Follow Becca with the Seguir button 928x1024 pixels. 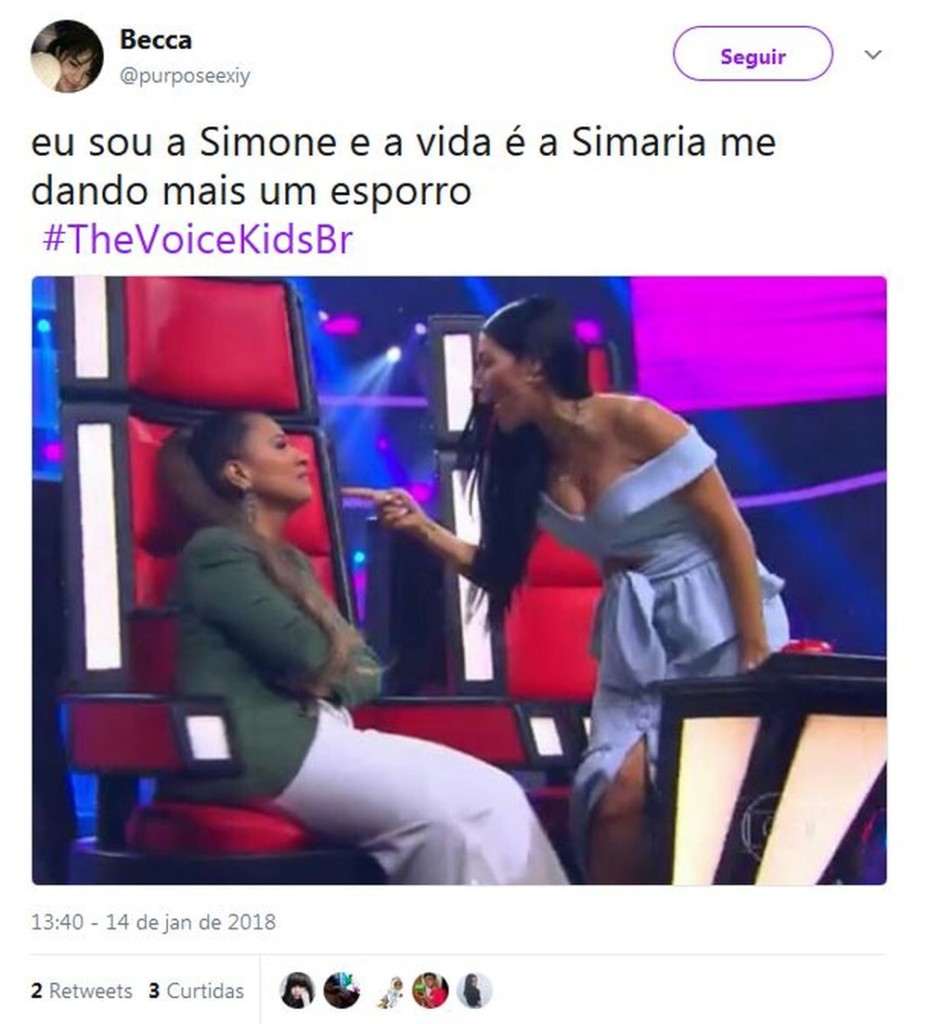click(752, 54)
